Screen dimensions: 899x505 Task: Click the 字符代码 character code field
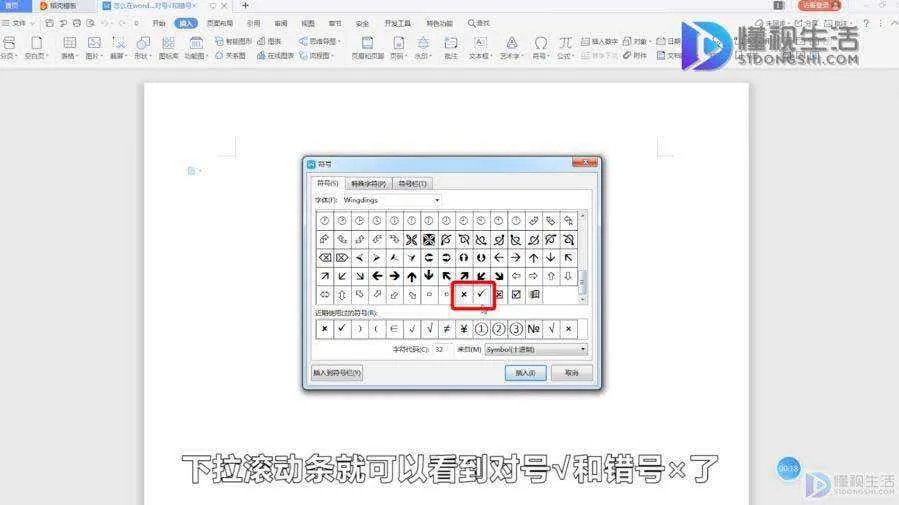(x=442, y=349)
